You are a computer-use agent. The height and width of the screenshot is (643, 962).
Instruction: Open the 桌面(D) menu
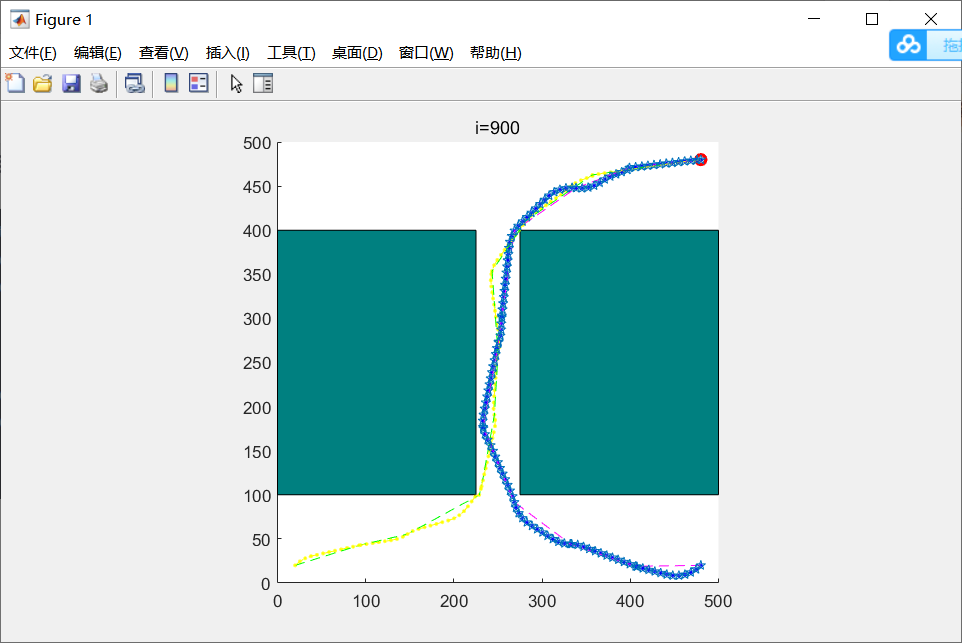[x=357, y=53]
